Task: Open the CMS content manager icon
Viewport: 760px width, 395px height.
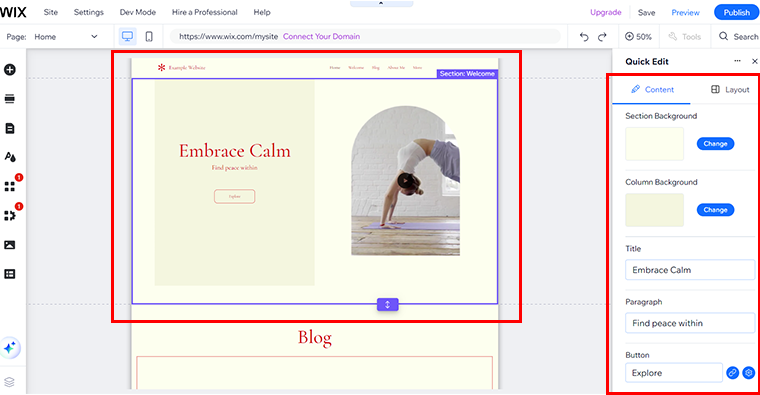Action: pyautogui.click(x=10, y=274)
